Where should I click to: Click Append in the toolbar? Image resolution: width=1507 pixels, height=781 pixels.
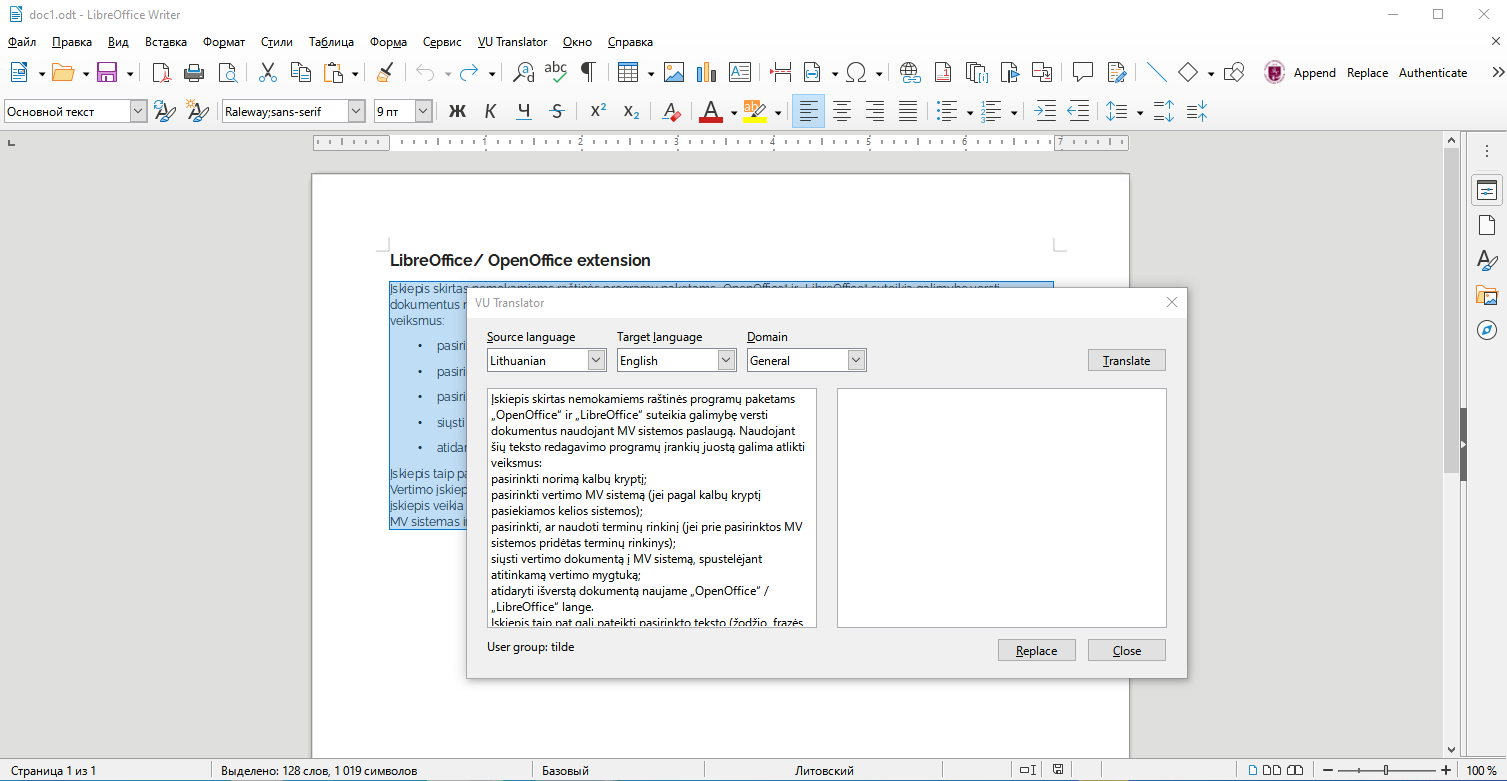click(x=1315, y=72)
